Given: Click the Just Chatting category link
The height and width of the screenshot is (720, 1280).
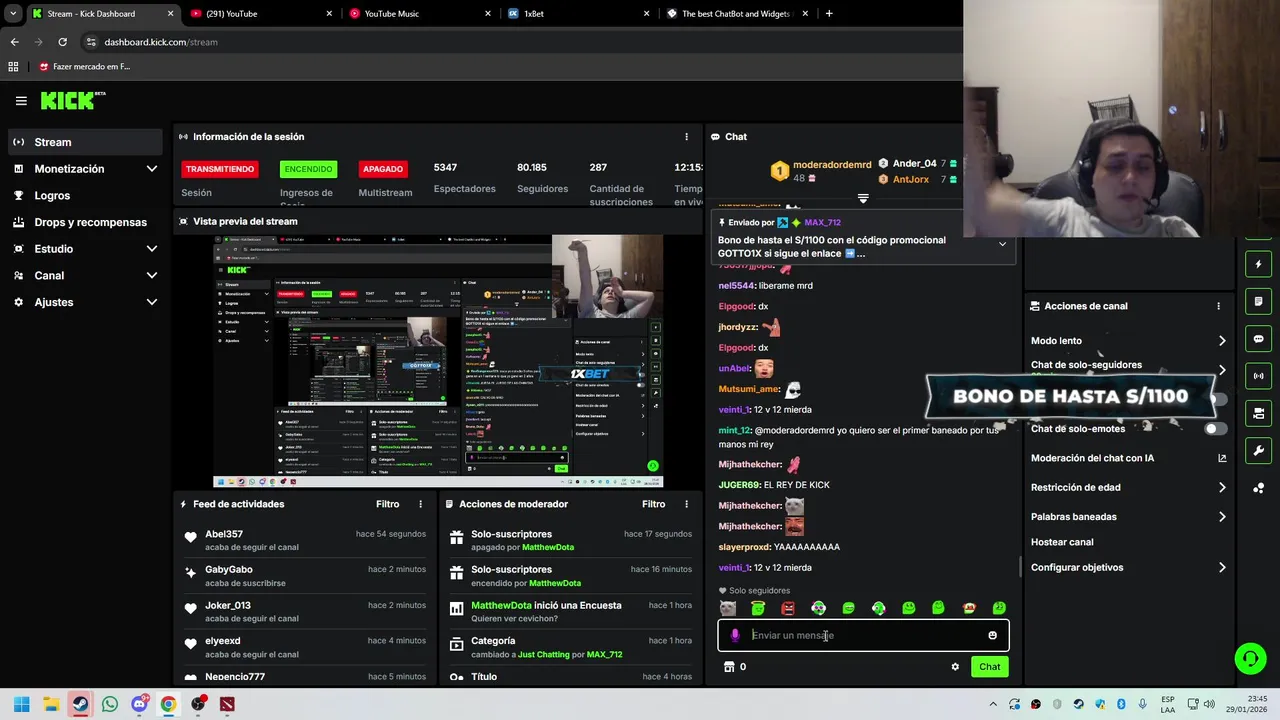Looking at the screenshot, I should tap(543, 655).
